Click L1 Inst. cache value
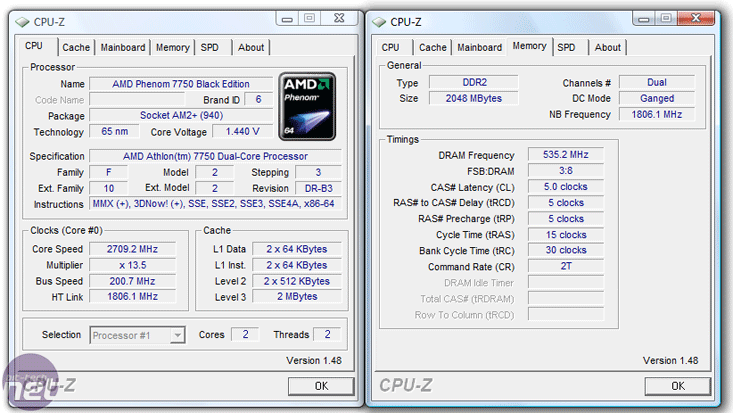The height and width of the screenshot is (413, 733). pyautogui.click(x=297, y=265)
